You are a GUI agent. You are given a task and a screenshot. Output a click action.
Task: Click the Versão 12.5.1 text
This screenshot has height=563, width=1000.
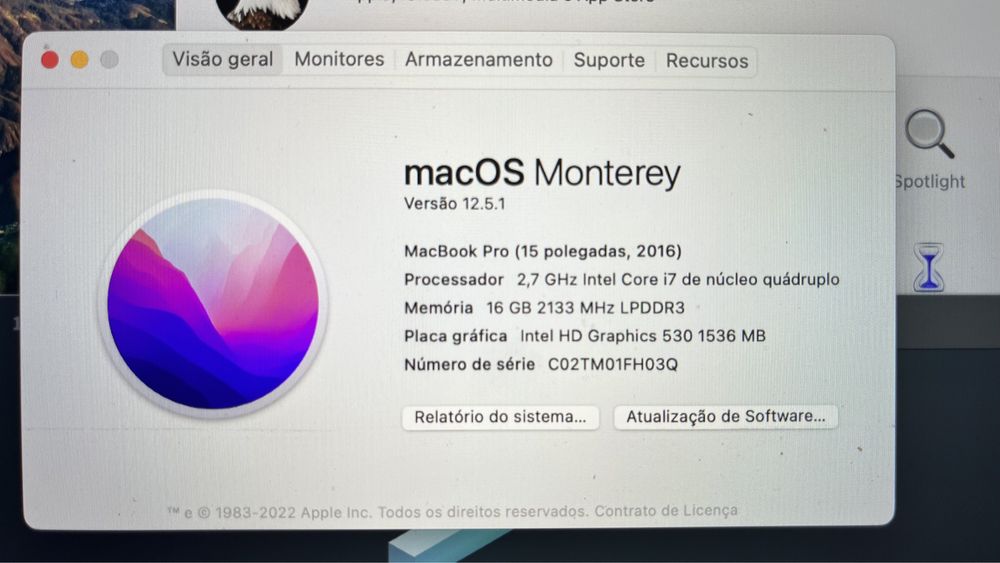[455, 204]
